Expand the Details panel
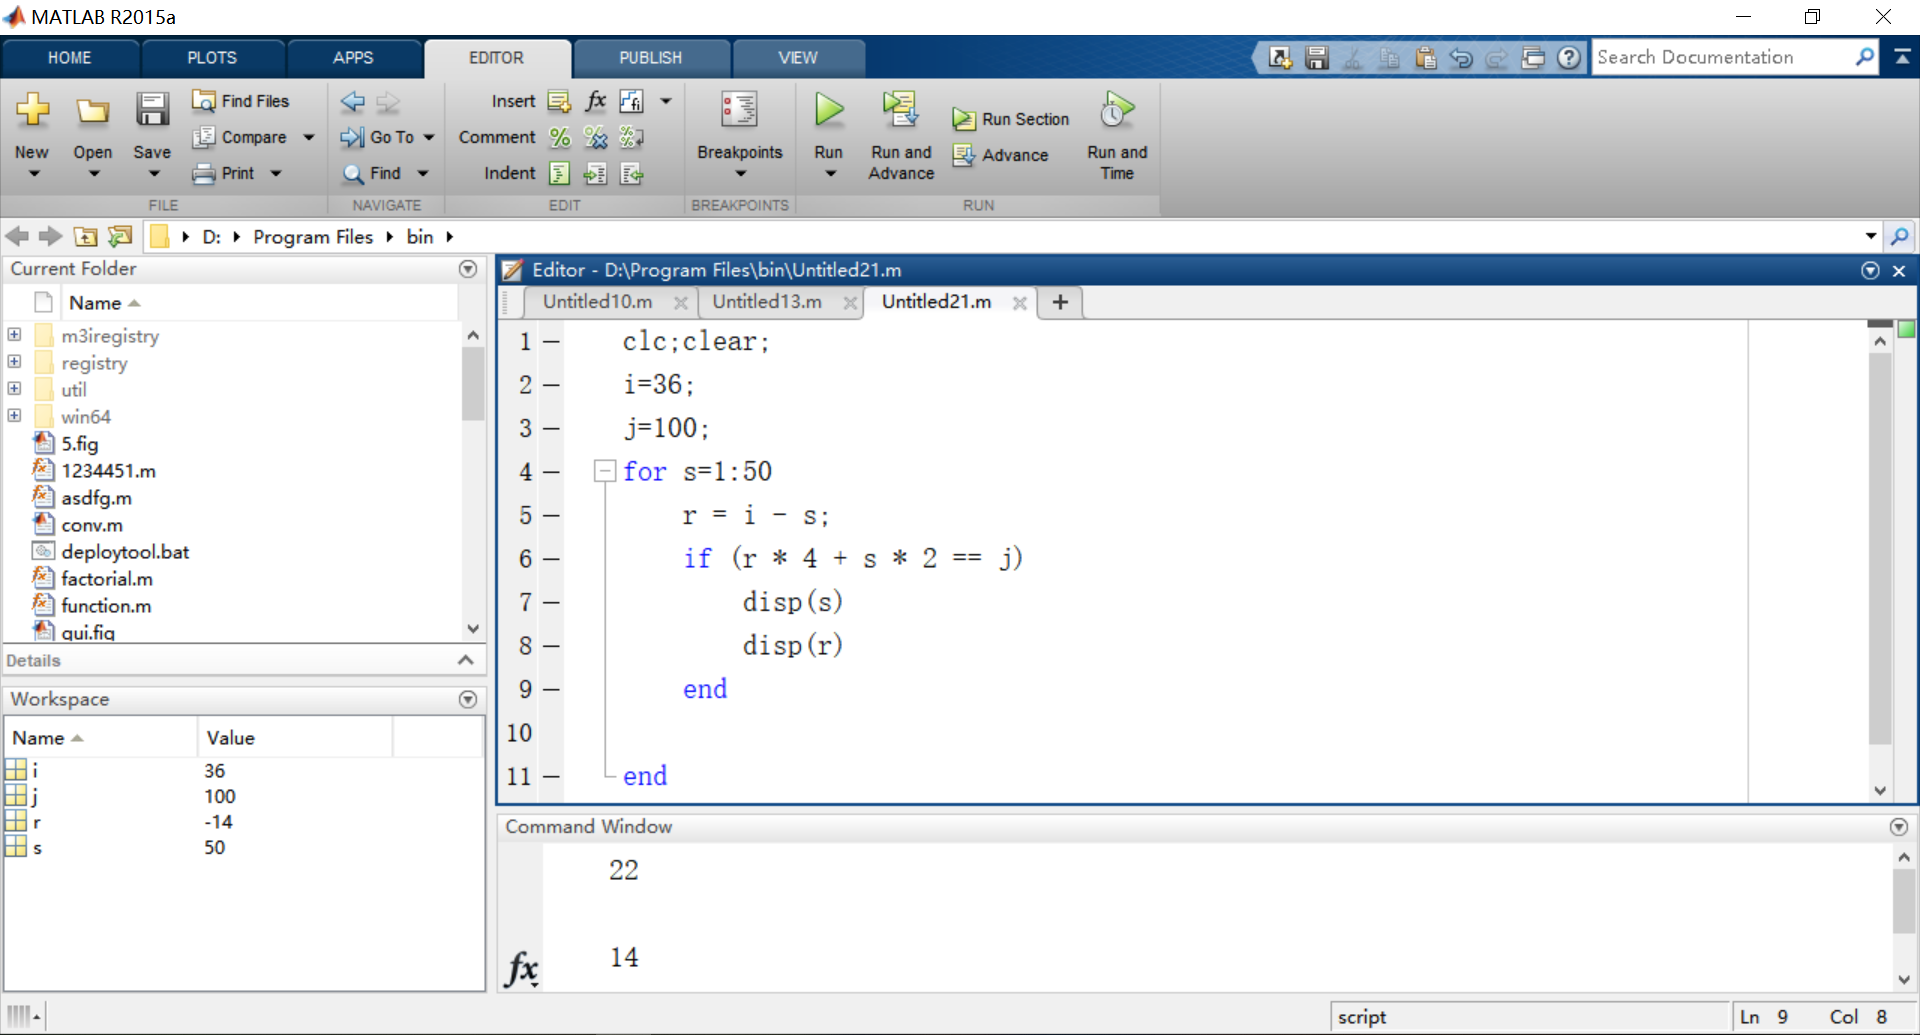Screen dimensions: 1920x1035 [x=465, y=660]
